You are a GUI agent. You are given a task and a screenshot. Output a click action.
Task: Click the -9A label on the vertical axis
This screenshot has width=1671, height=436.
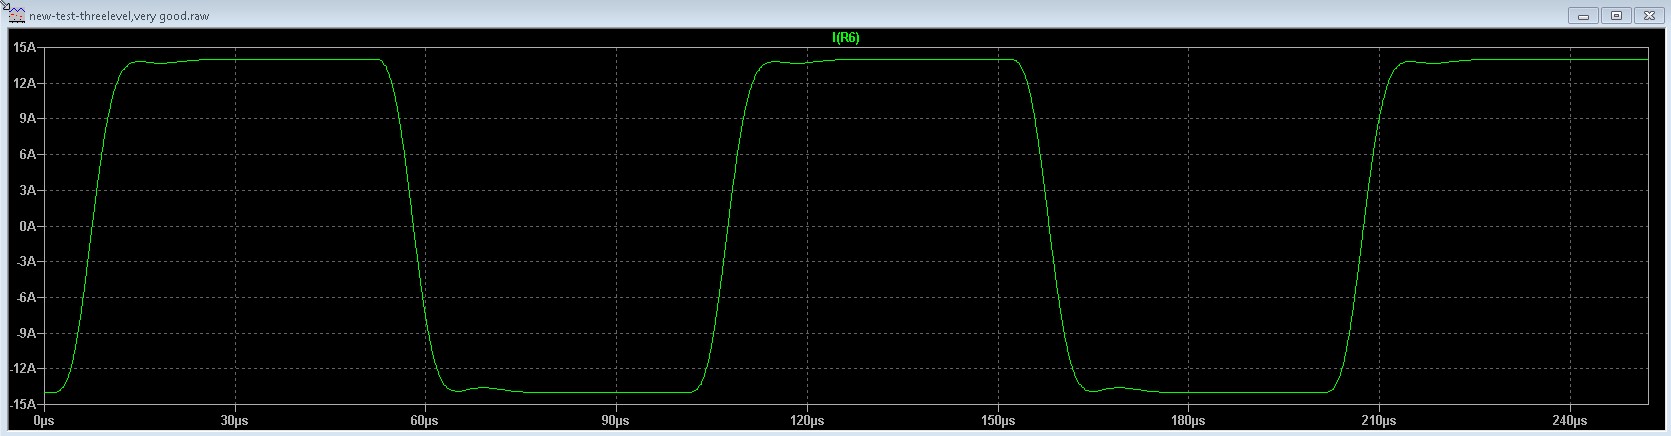[x=26, y=333]
